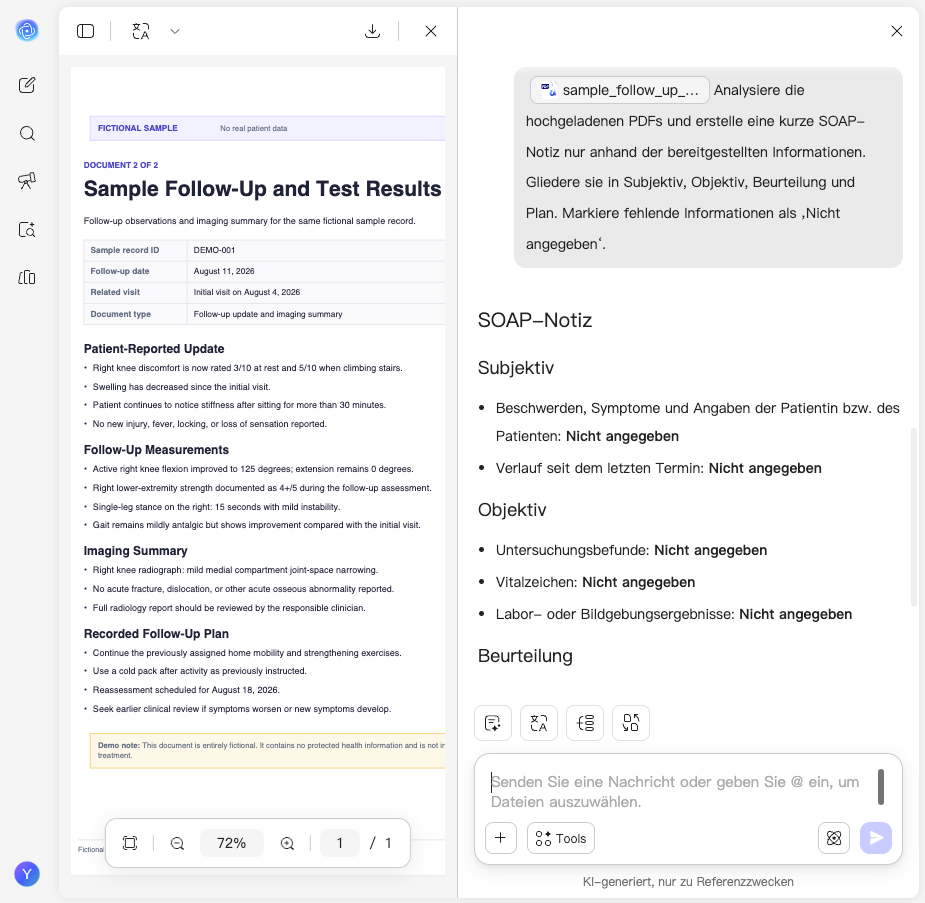The width and height of the screenshot is (925, 903).
Task: Zoom in on the PDF
Action: (x=287, y=843)
